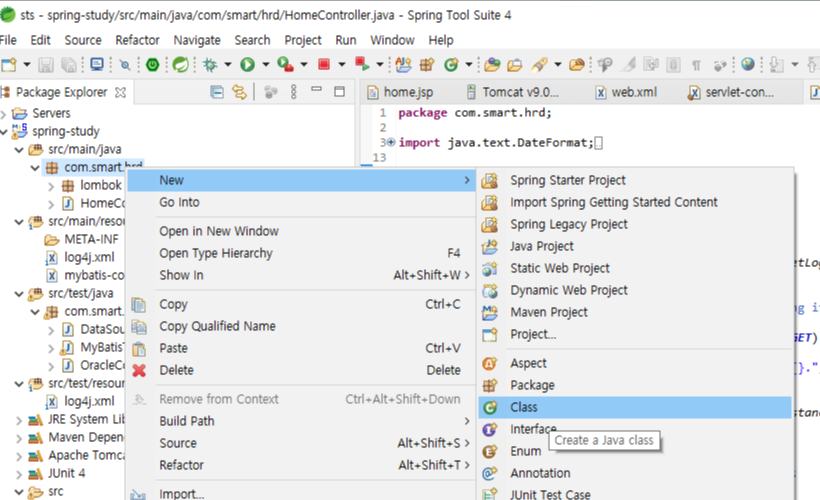Select Annotation in New submenu
Viewport: 820px width, 500px height.
point(635,473)
